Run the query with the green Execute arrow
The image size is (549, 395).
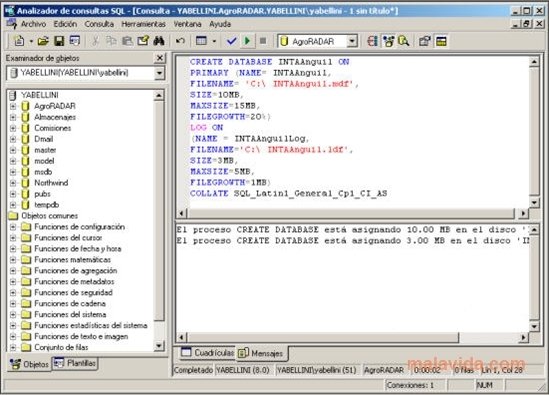click(x=247, y=41)
